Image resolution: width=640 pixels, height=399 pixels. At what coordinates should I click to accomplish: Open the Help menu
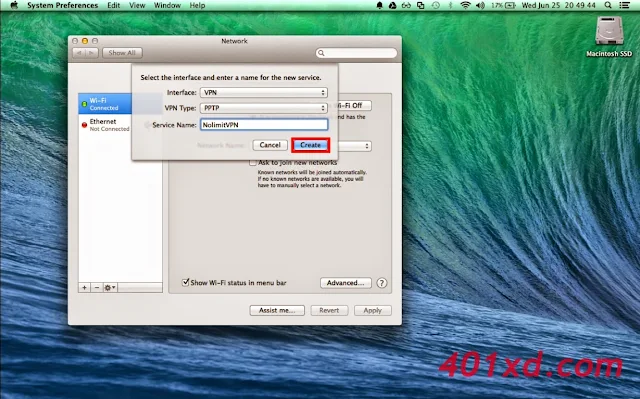tap(197, 5)
